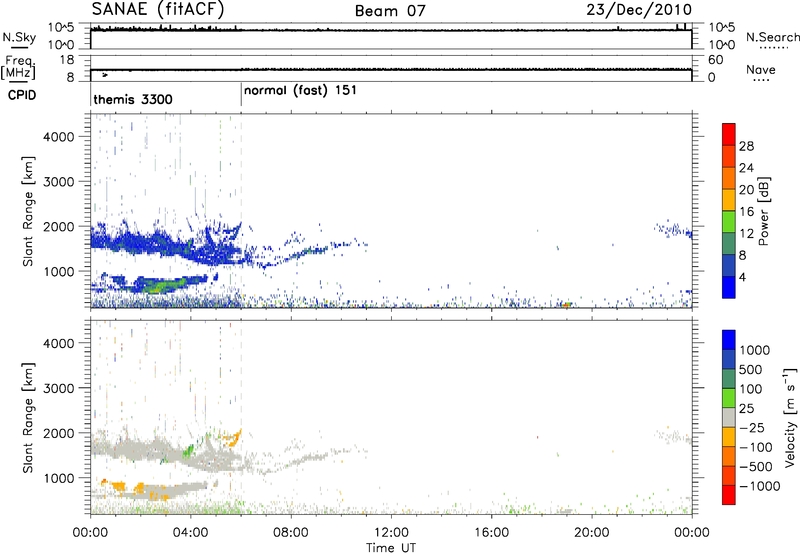Click the green high-power echo patch near 1000 km
This screenshot has width=800, height=554.
coord(162,285)
